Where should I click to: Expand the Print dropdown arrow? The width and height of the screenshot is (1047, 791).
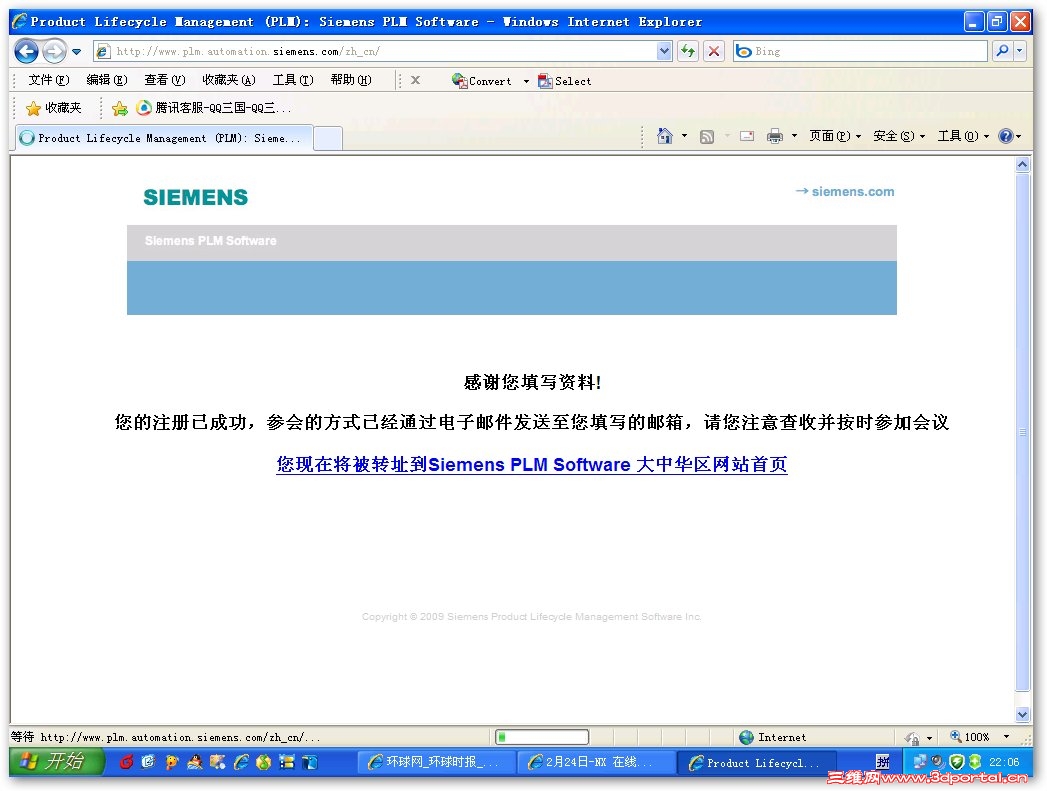click(x=795, y=136)
